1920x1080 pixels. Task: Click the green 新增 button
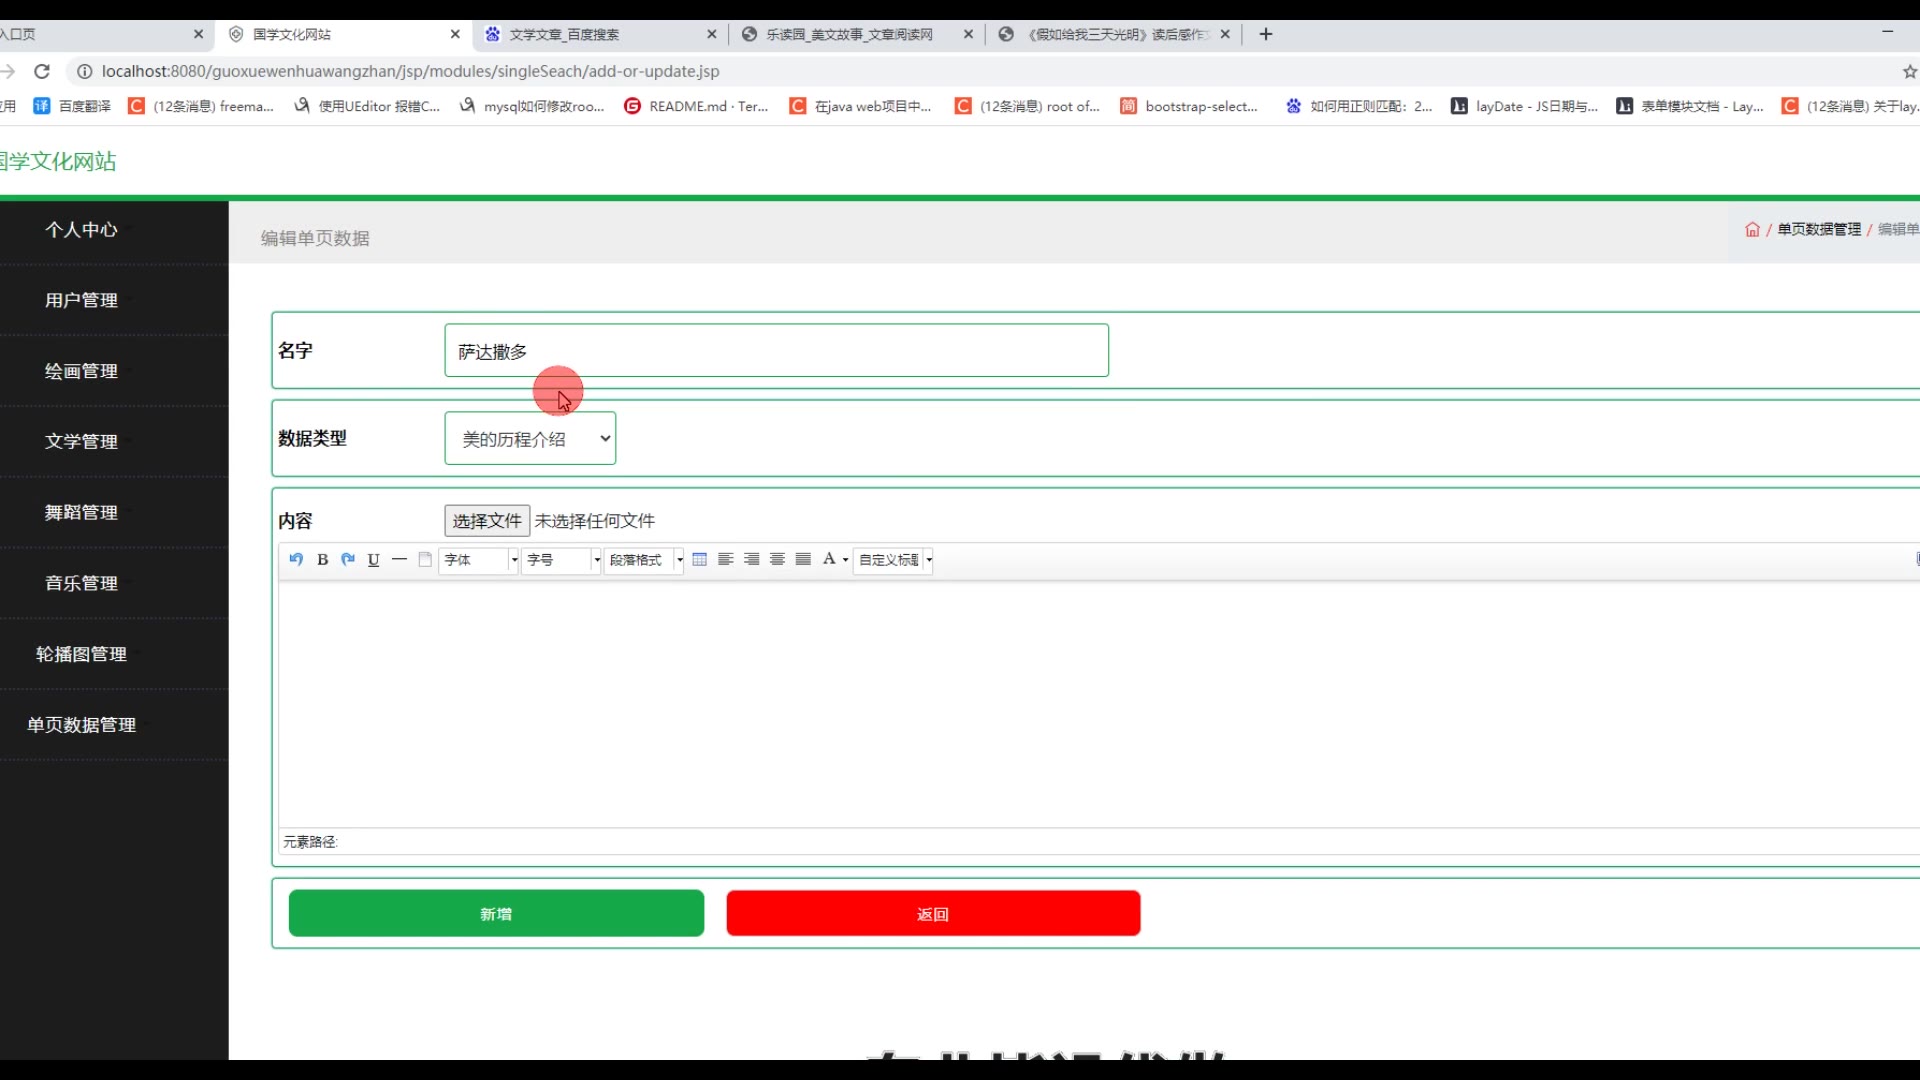496,913
